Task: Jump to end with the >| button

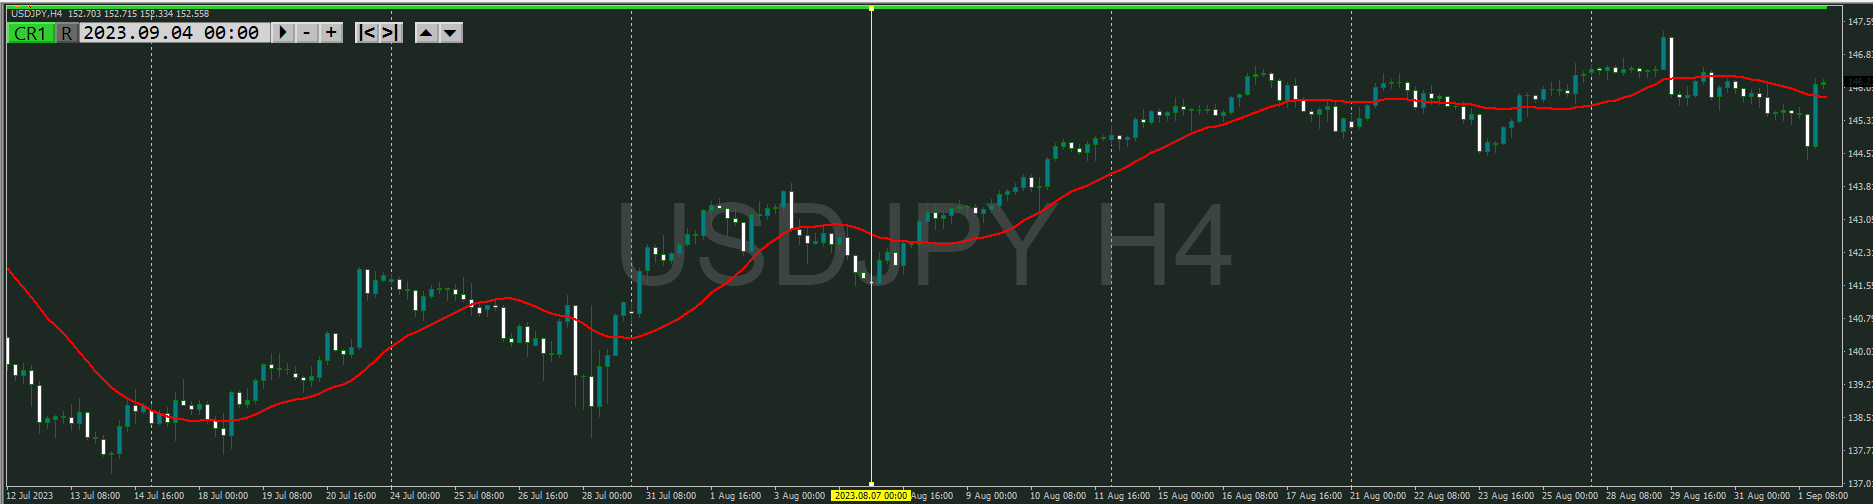Action: pos(390,33)
